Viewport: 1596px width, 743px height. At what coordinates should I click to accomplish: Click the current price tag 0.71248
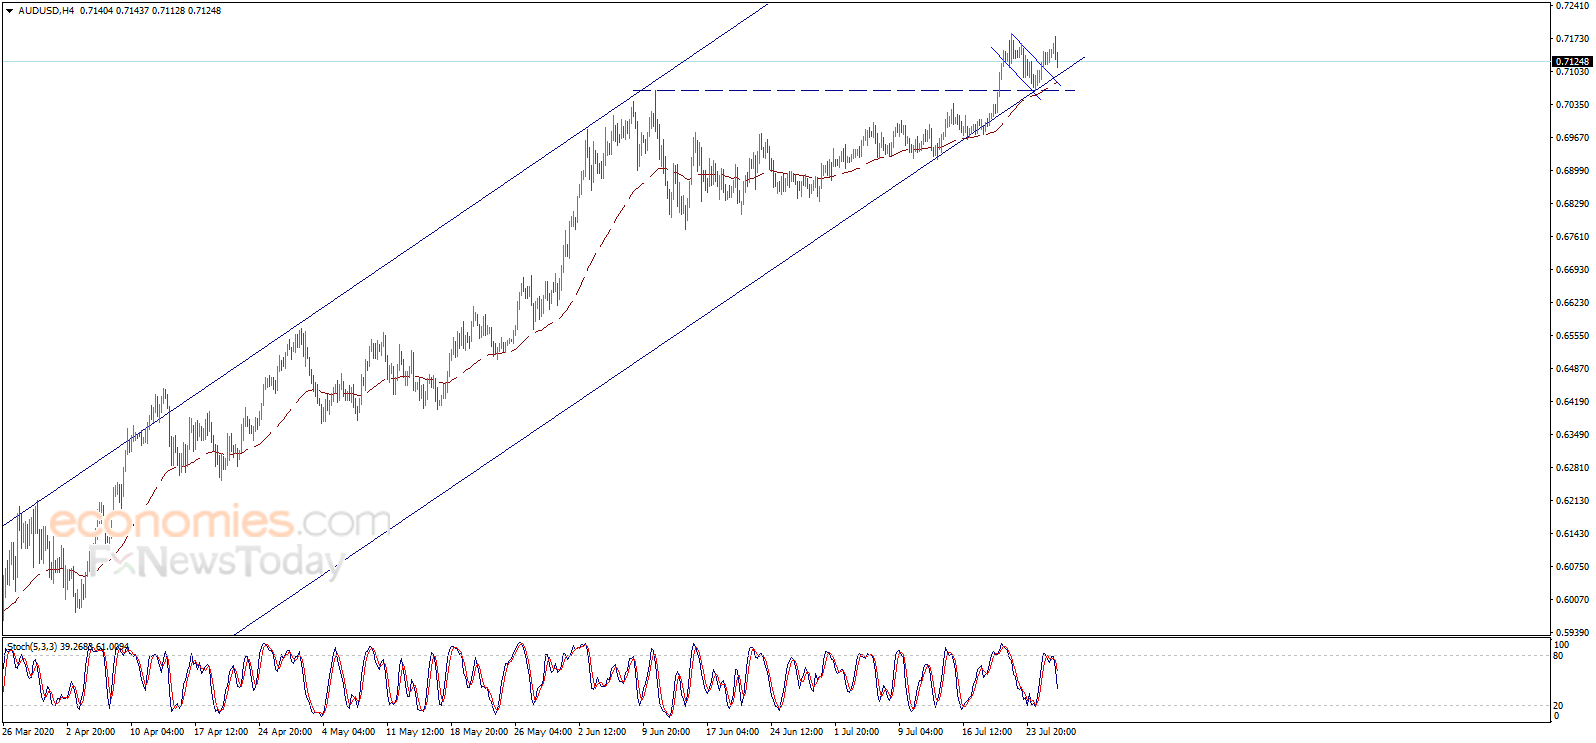pyautogui.click(x=1572, y=62)
